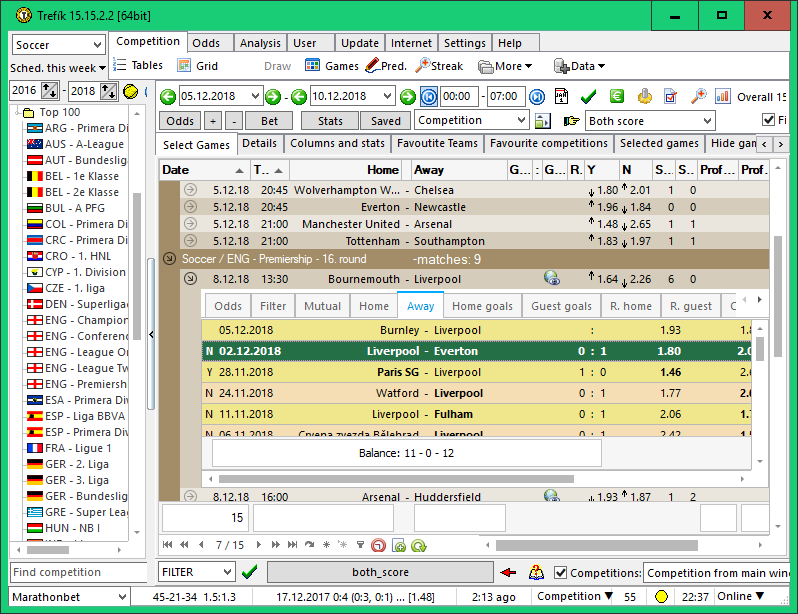Click the yellow coin next to year range
Image resolution: width=798 pixels, height=614 pixels.
pyautogui.click(x=130, y=91)
